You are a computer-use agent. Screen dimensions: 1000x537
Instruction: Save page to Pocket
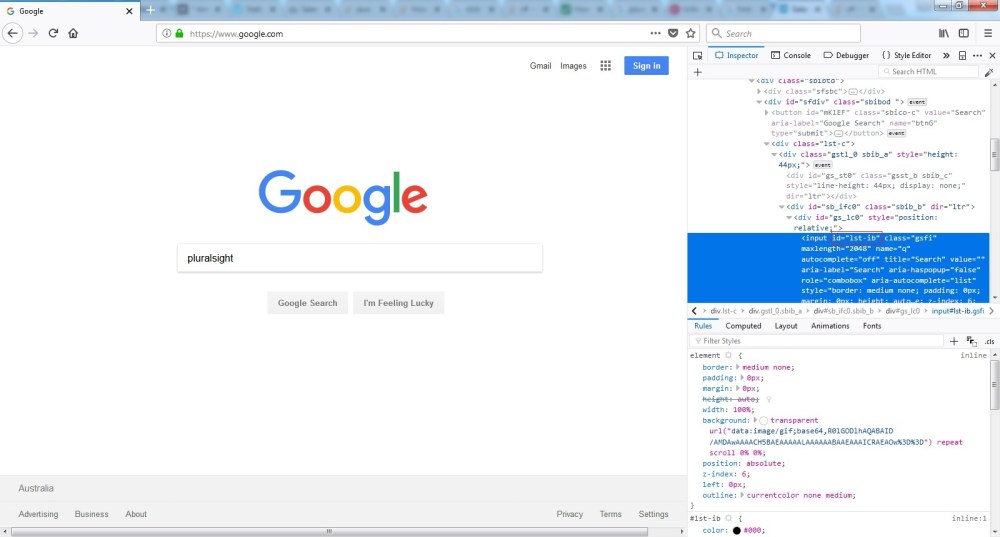pos(673,33)
